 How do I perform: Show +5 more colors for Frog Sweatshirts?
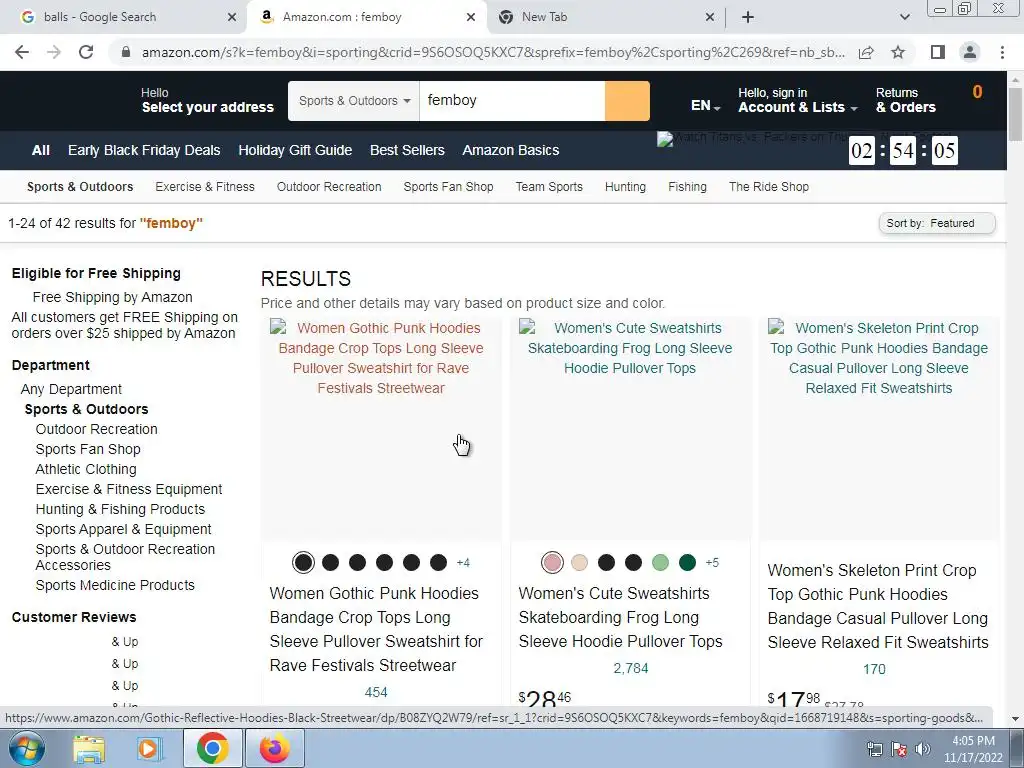(x=712, y=562)
